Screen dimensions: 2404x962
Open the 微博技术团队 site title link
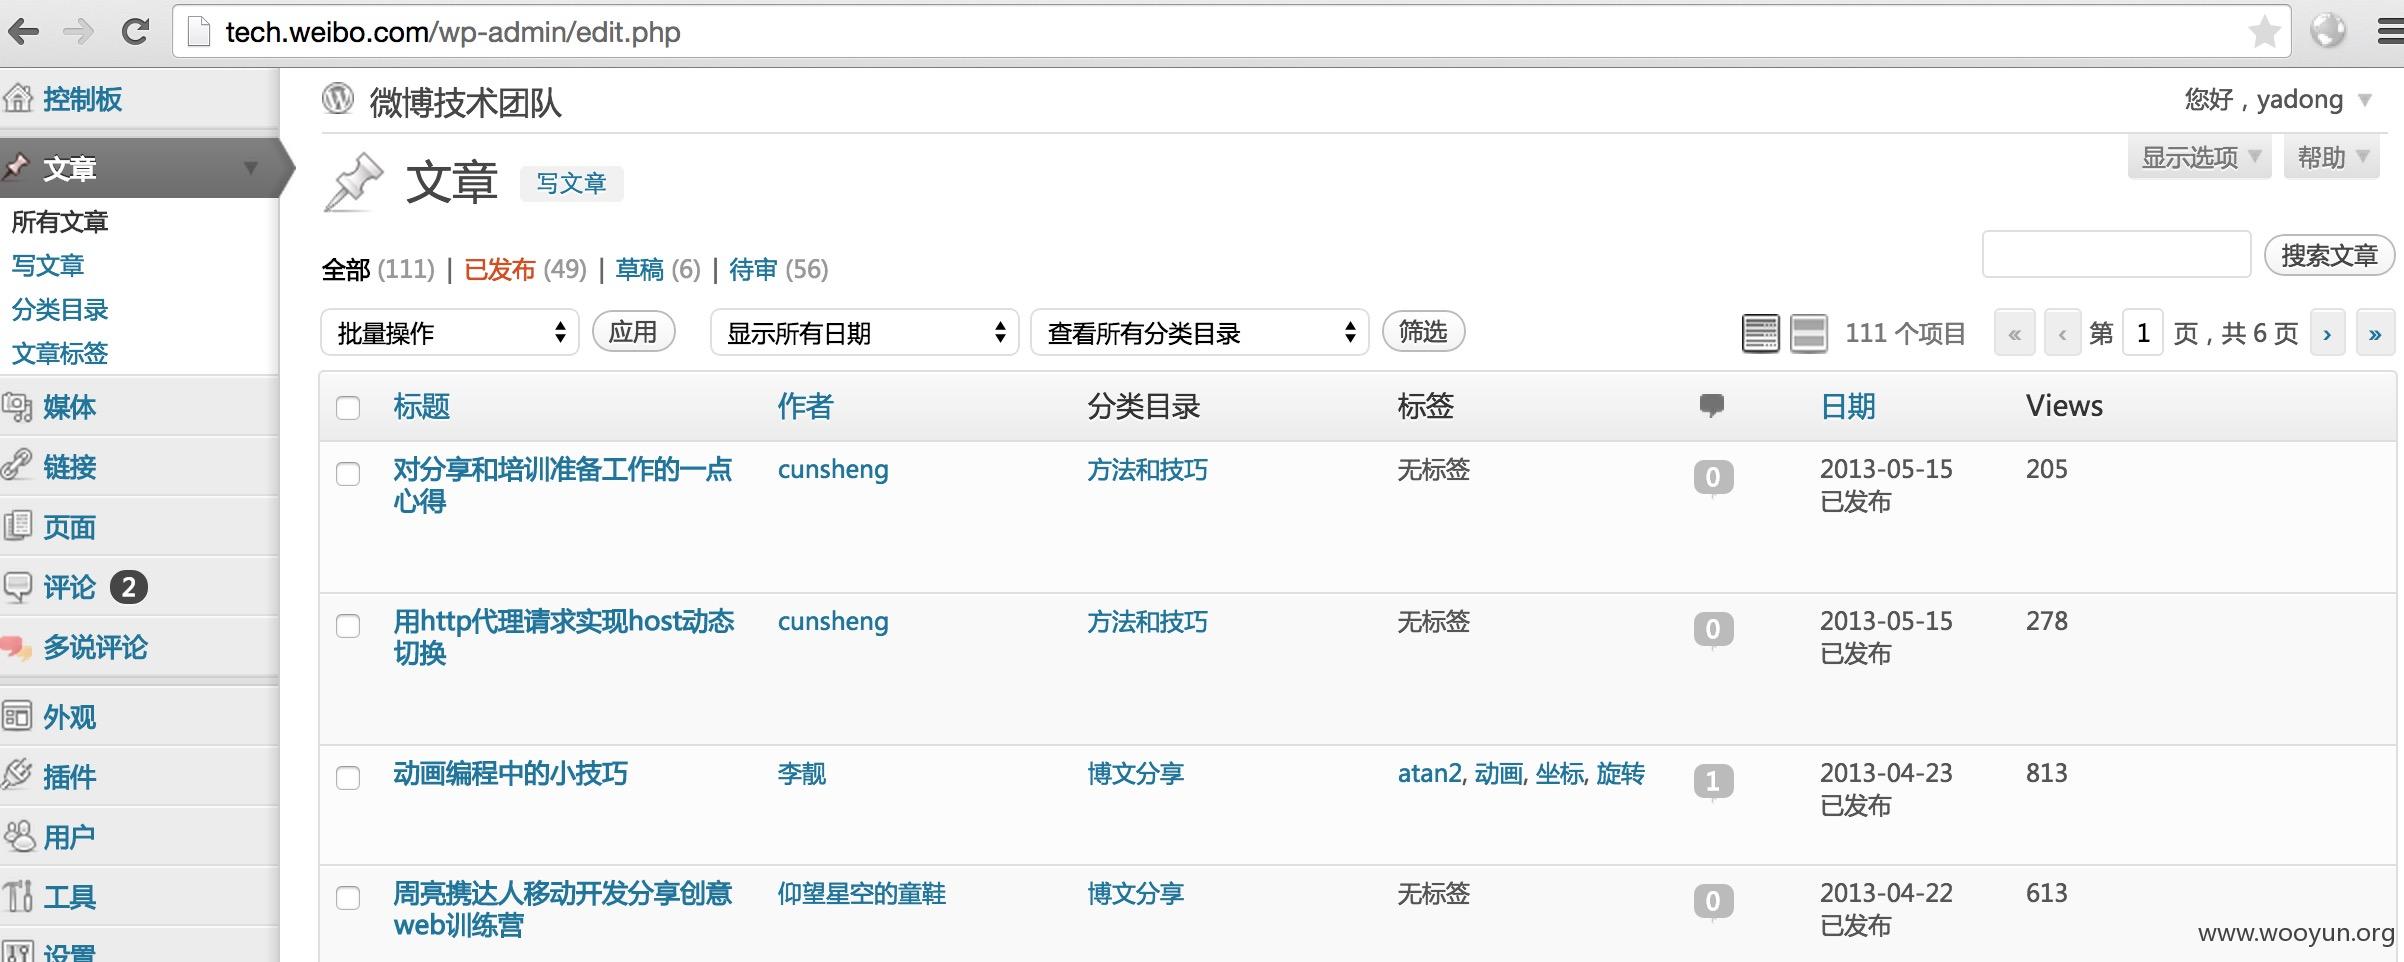pos(465,102)
